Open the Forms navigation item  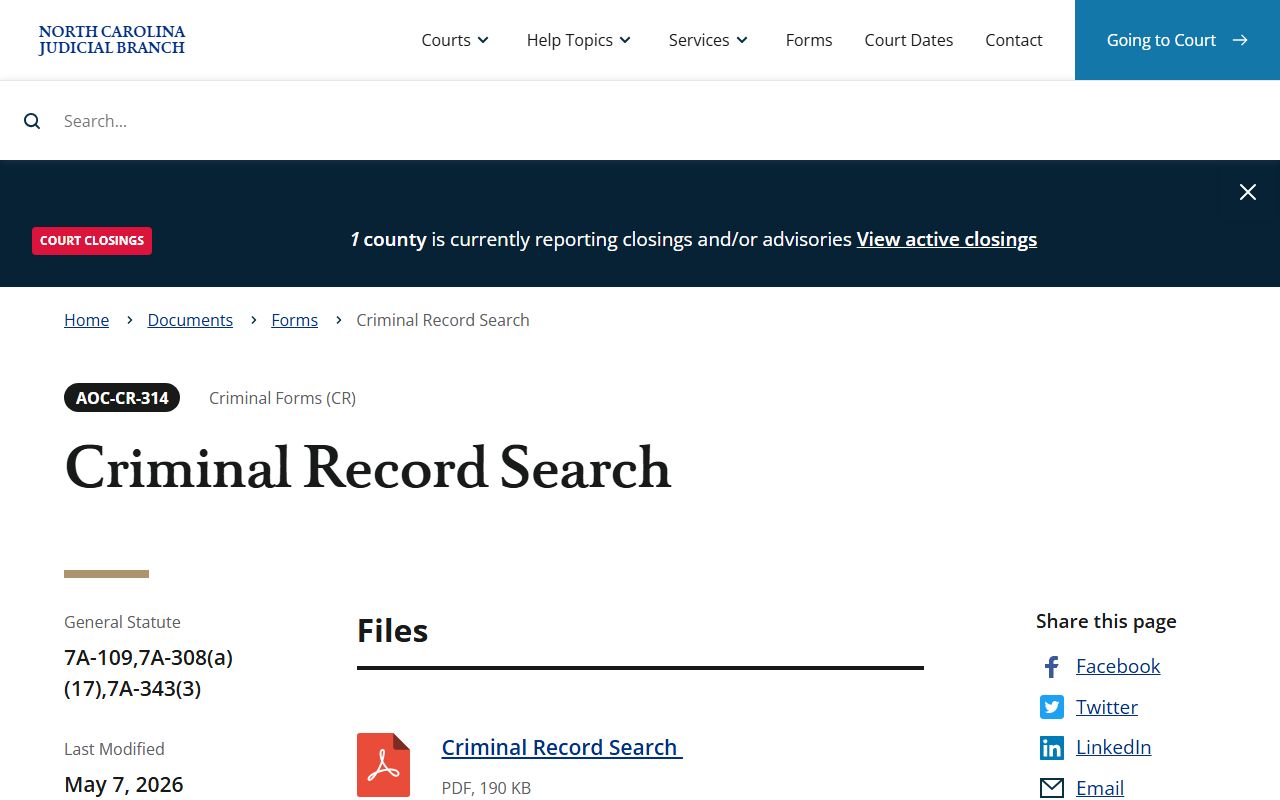[x=809, y=40]
